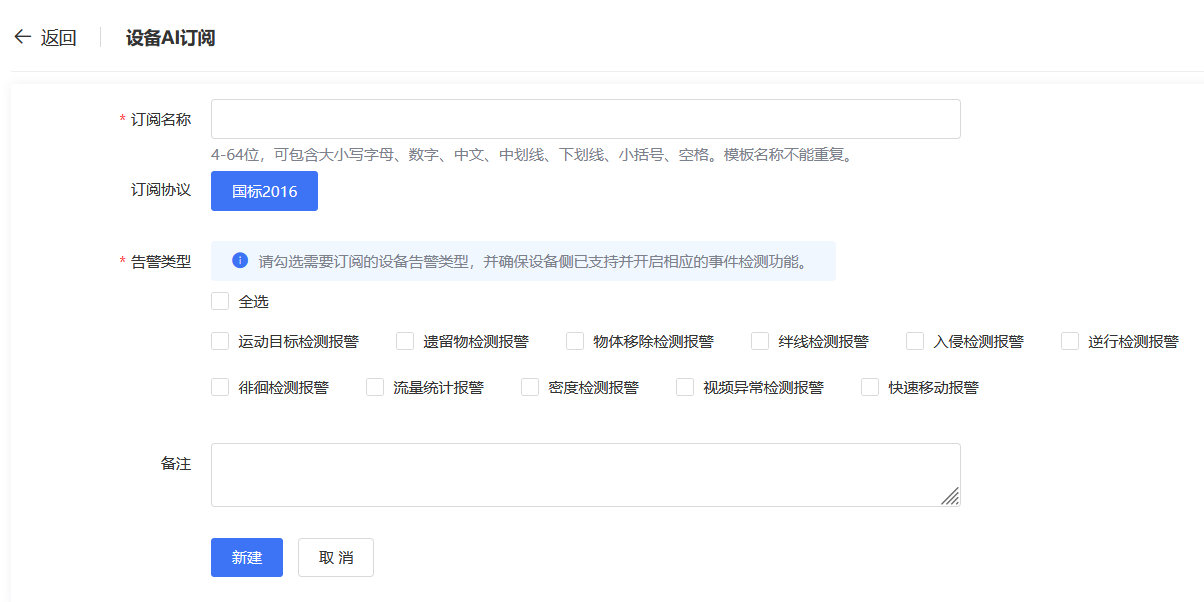Check the 全选 checkbox
Screen dimensions: 1204x602
point(220,301)
